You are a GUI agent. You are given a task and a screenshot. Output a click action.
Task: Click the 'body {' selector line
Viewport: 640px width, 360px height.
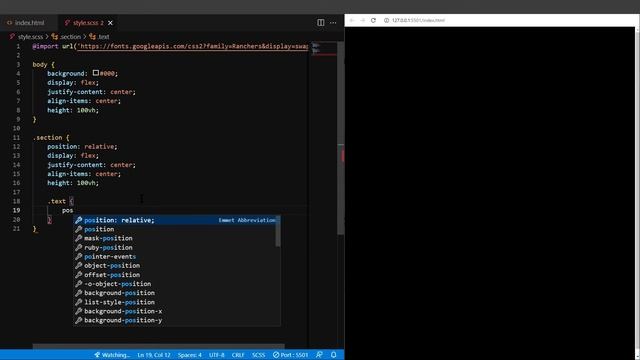pyautogui.click(x=43, y=64)
